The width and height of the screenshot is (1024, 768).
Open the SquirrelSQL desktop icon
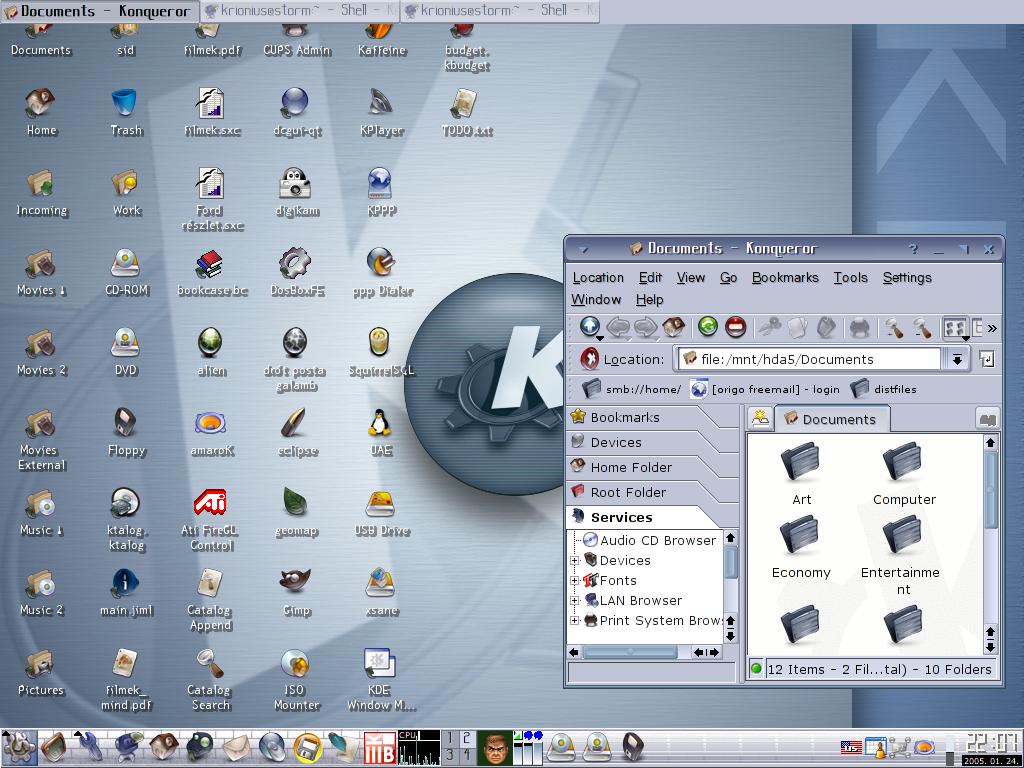[381, 353]
